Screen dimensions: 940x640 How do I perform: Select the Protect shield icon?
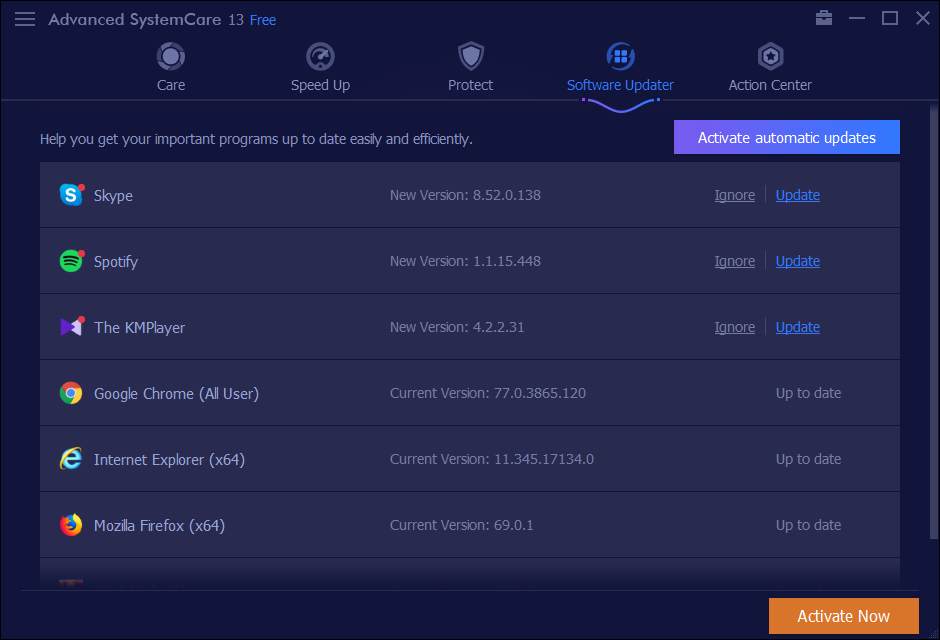click(470, 56)
